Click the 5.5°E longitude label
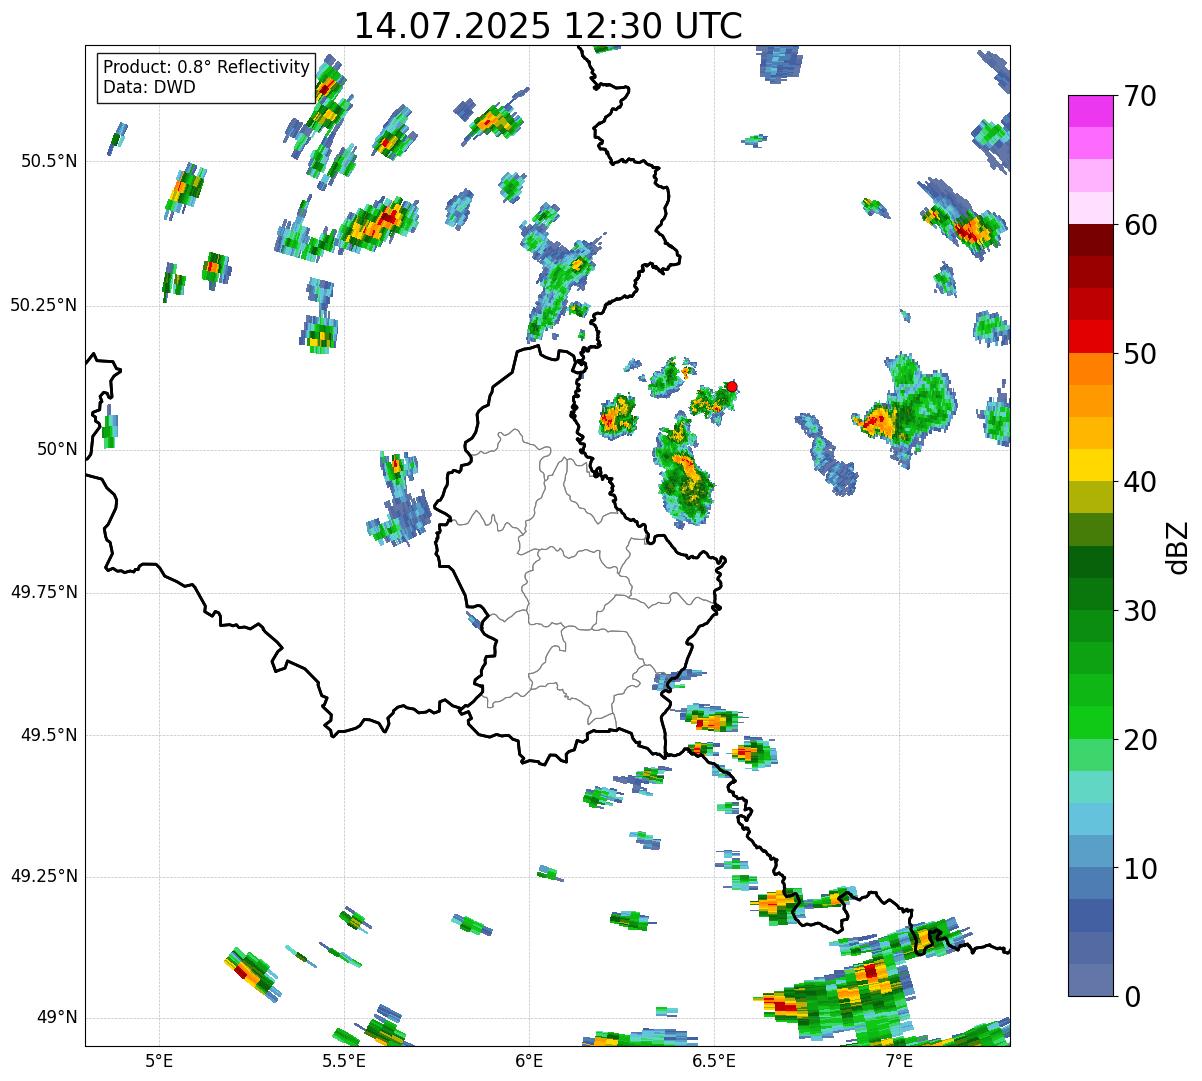 [x=344, y=1061]
